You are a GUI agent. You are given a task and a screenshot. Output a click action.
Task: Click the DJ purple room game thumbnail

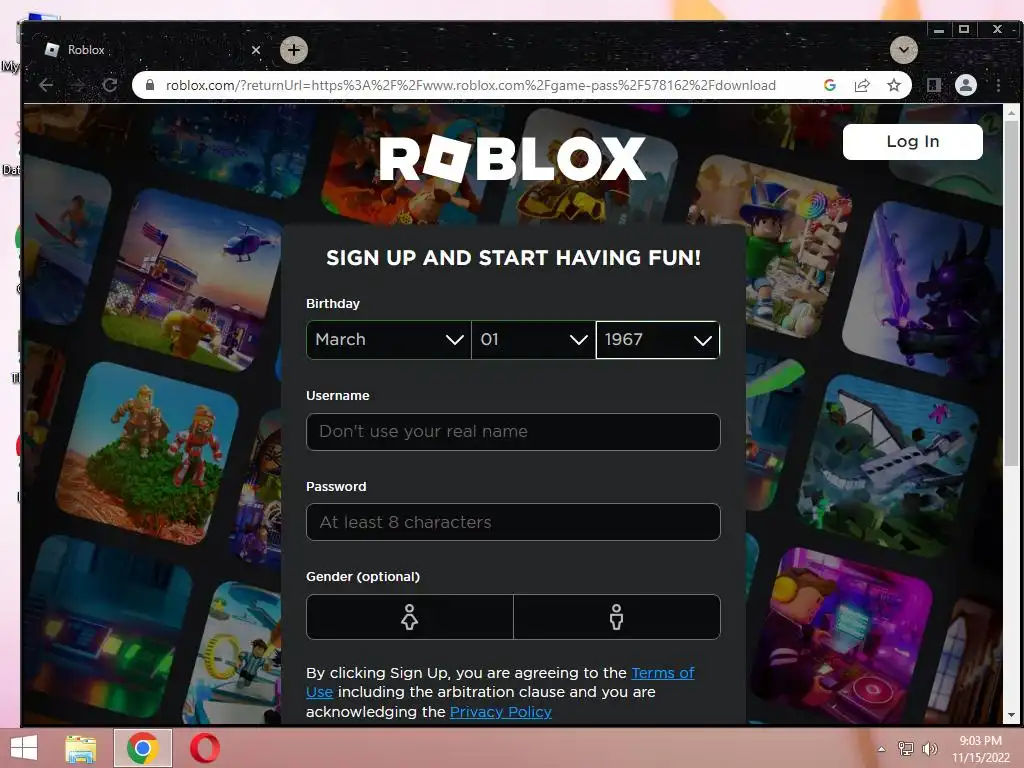click(842, 637)
